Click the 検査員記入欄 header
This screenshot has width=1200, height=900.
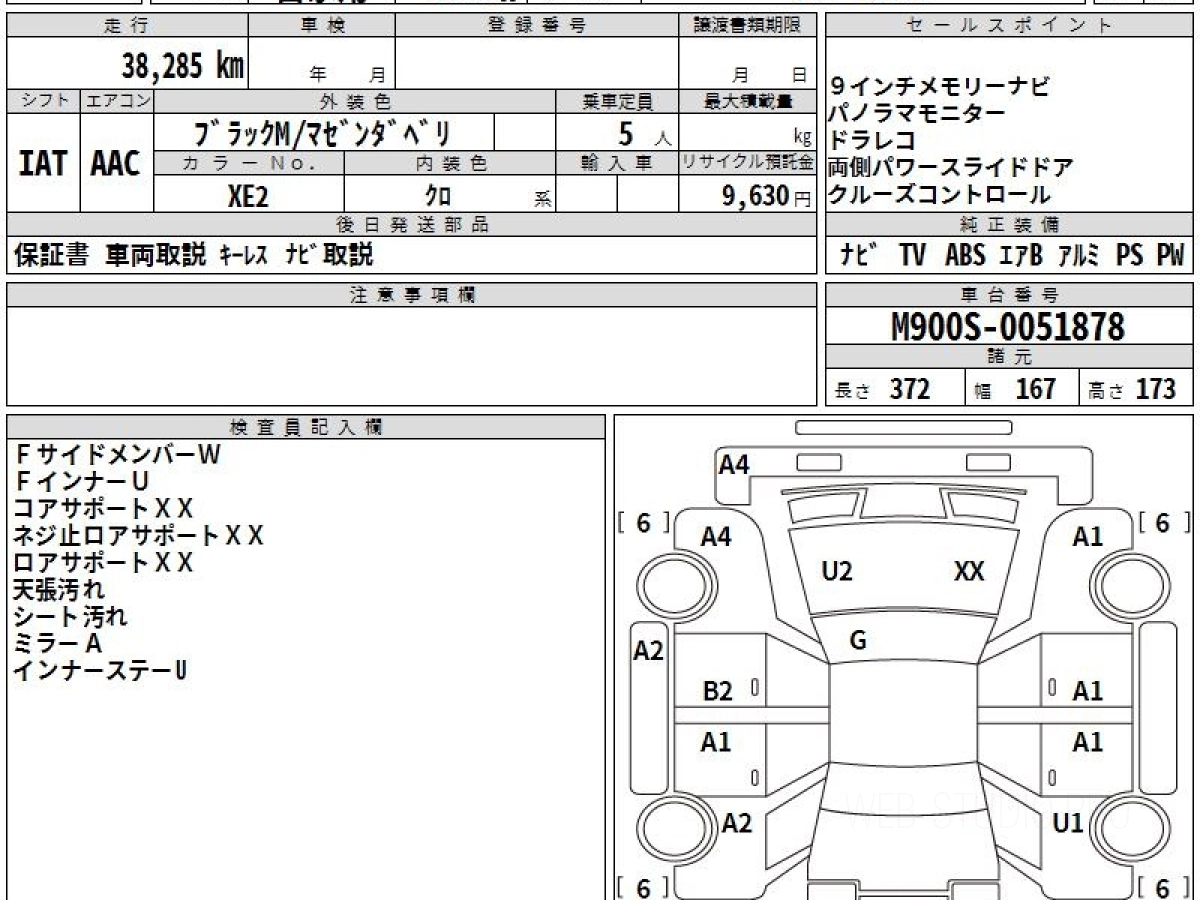coord(306,427)
